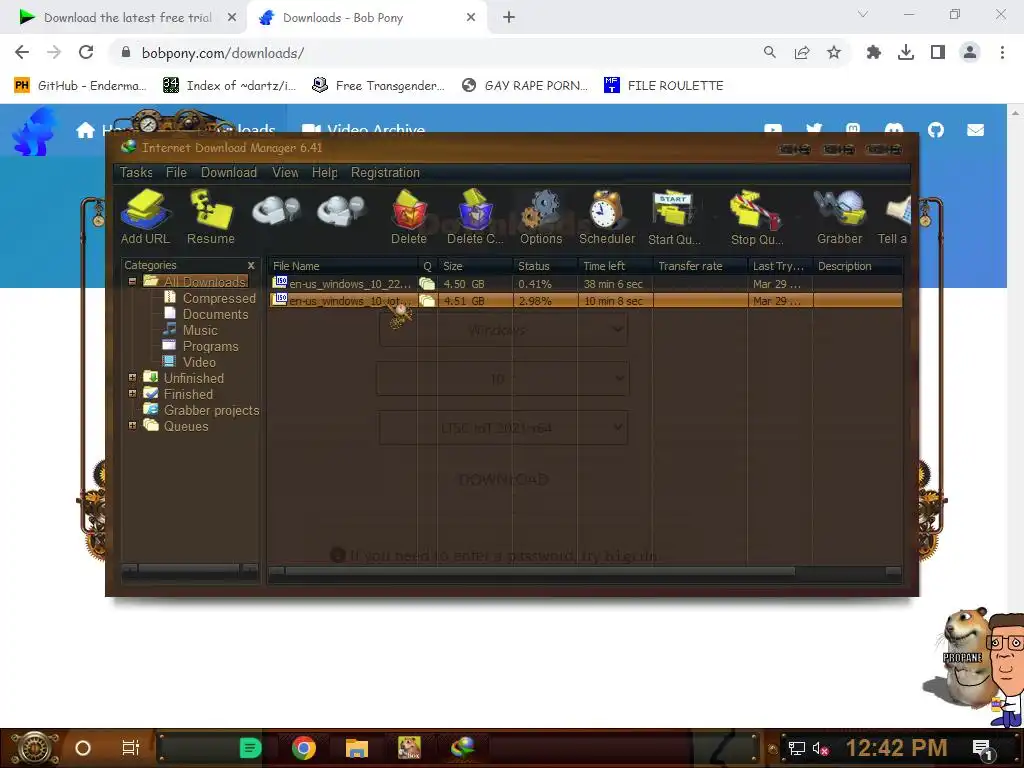The height and width of the screenshot is (768, 1024).
Task: Switch to the Download latest free trial tab
Action: pos(125,18)
